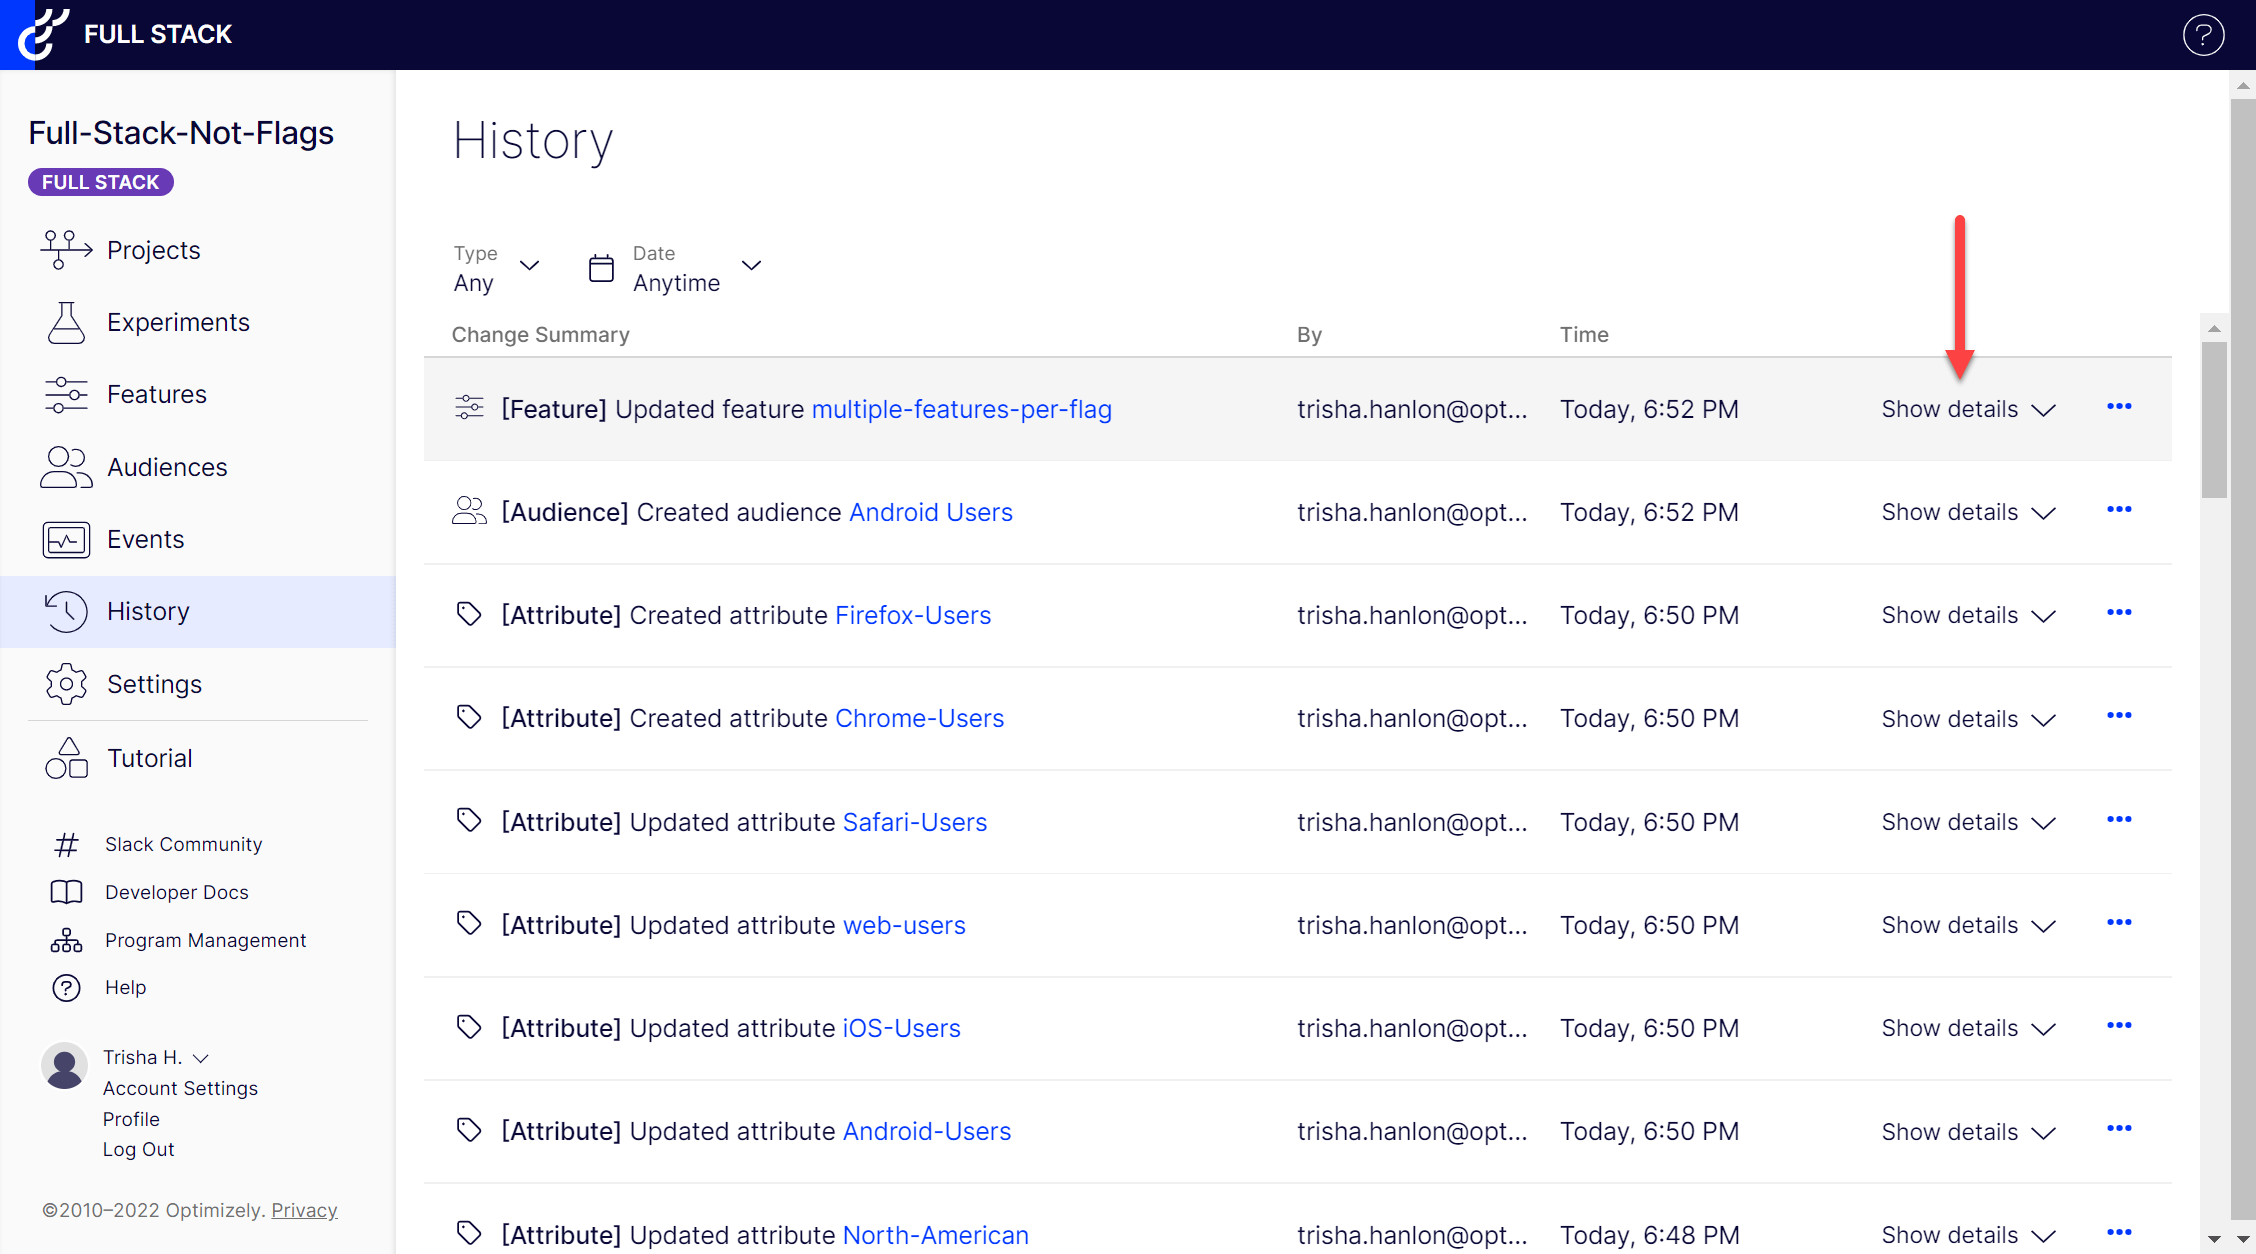
Task: Open Trisha H. account dropdown
Action: [155, 1057]
